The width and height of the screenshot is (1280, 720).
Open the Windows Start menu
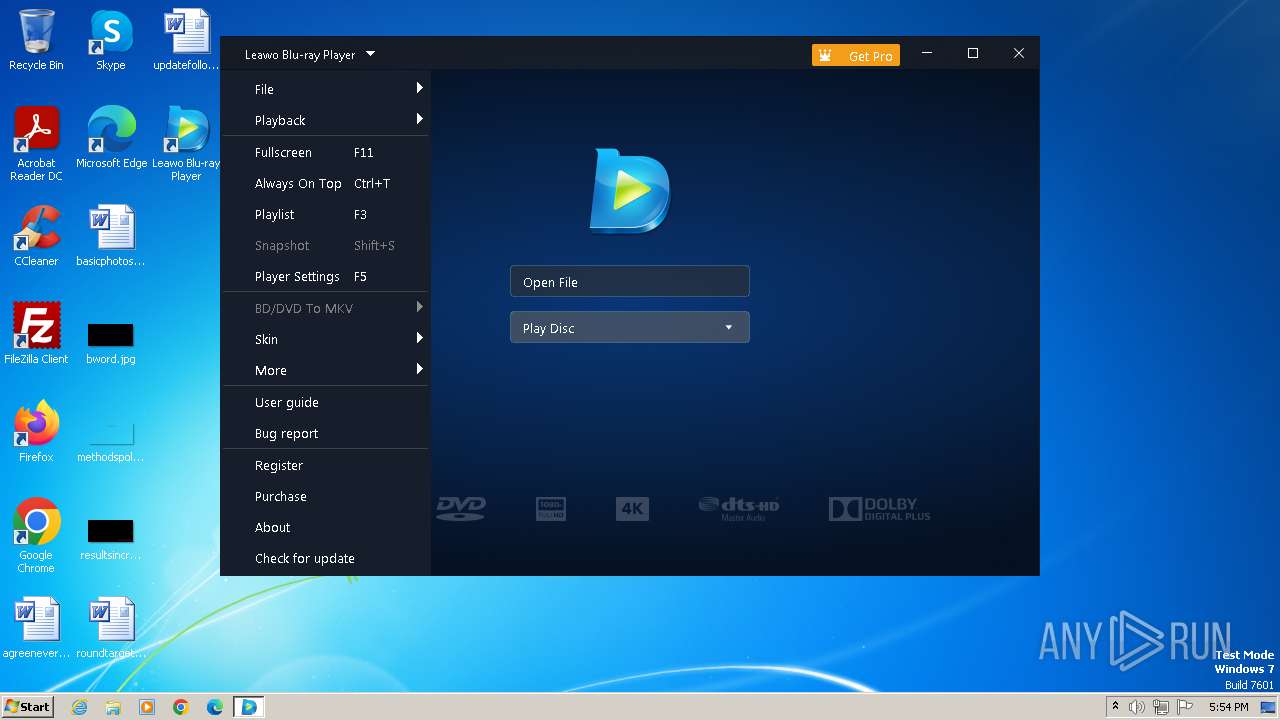point(28,706)
